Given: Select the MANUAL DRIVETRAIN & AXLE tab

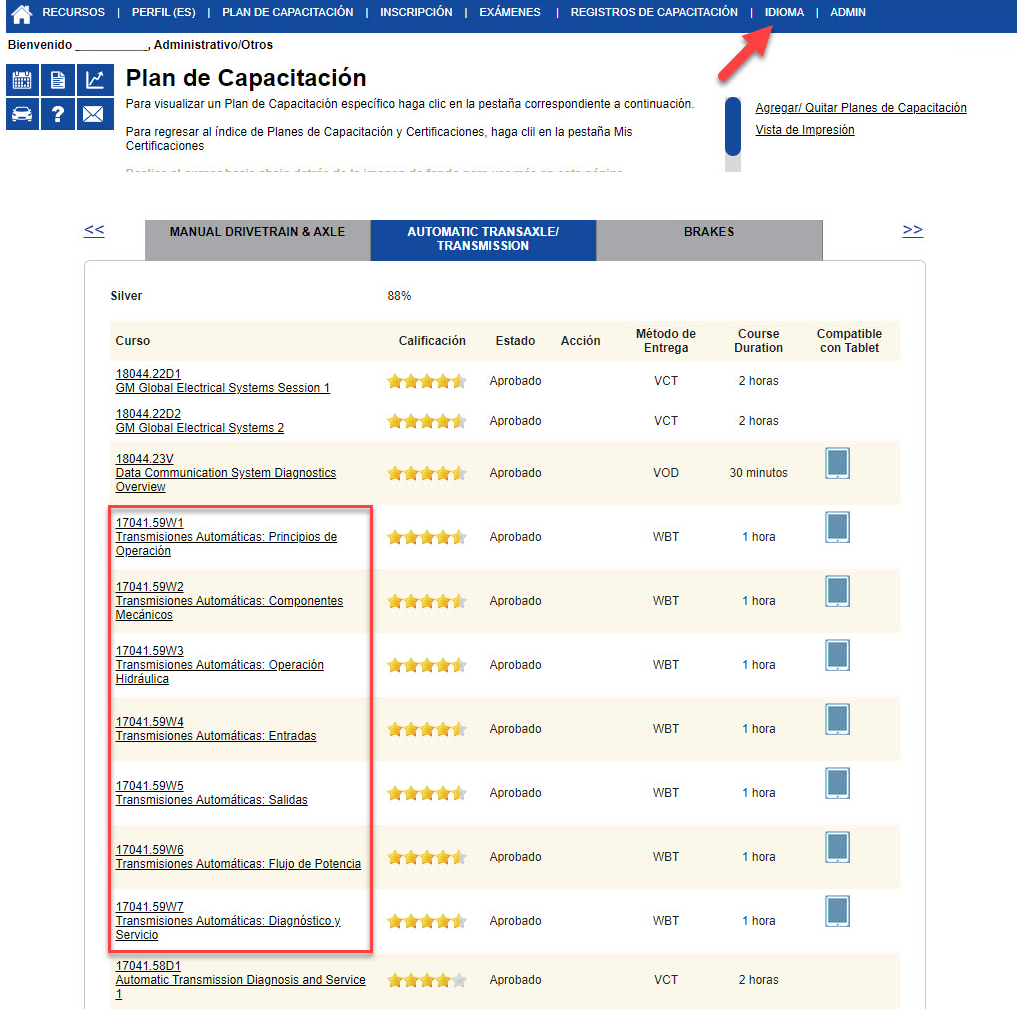Looking at the screenshot, I should pos(257,232).
